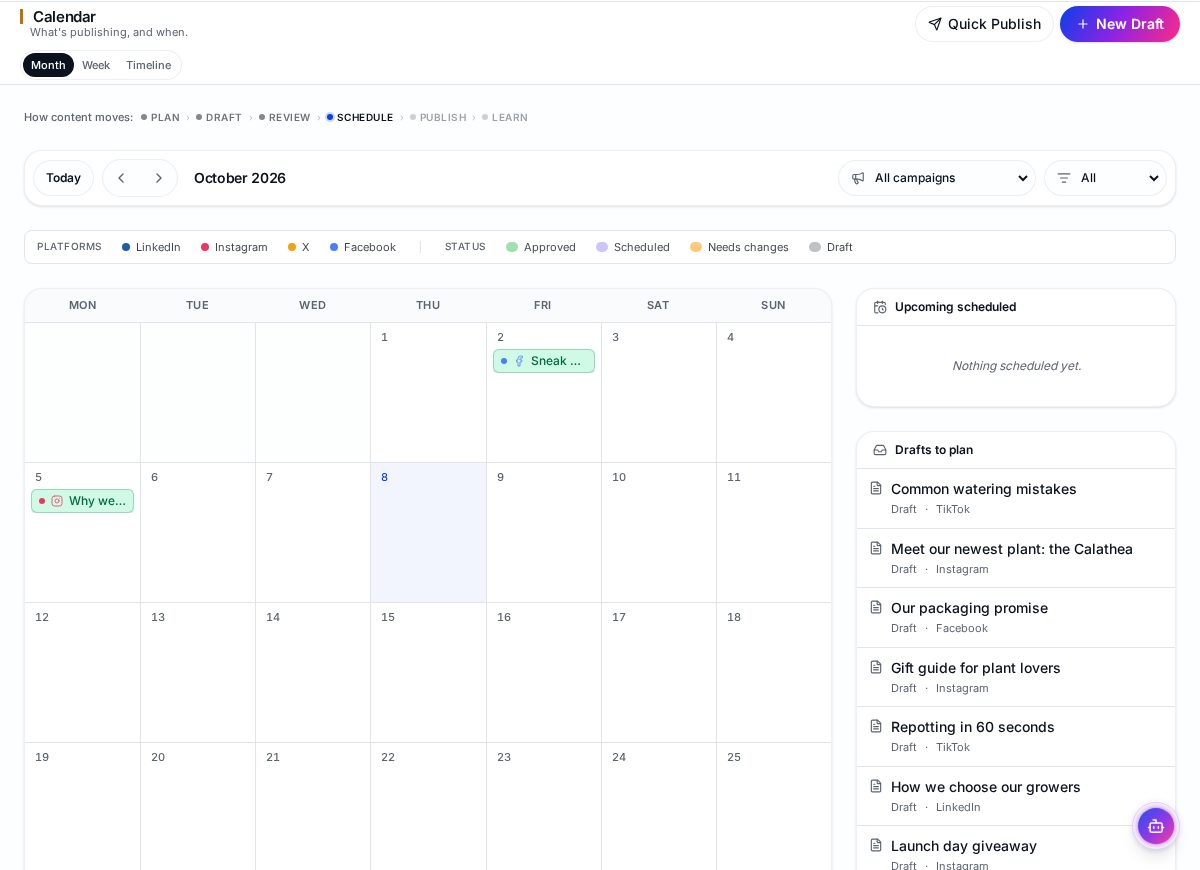The height and width of the screenshot is (870, 1200).
Task: Click the Nothing scheduled yet message
Action: tap(1016, 366)
